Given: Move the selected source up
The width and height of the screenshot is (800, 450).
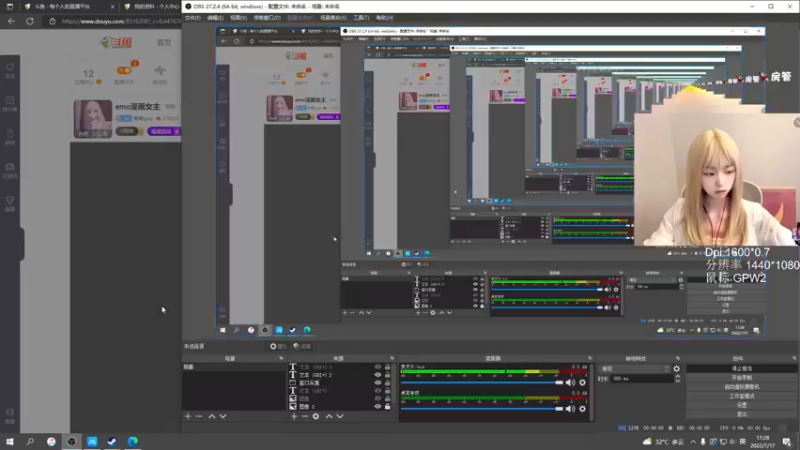Looking at the screenshot, I should pyautogui.click(x=329, y=416).
